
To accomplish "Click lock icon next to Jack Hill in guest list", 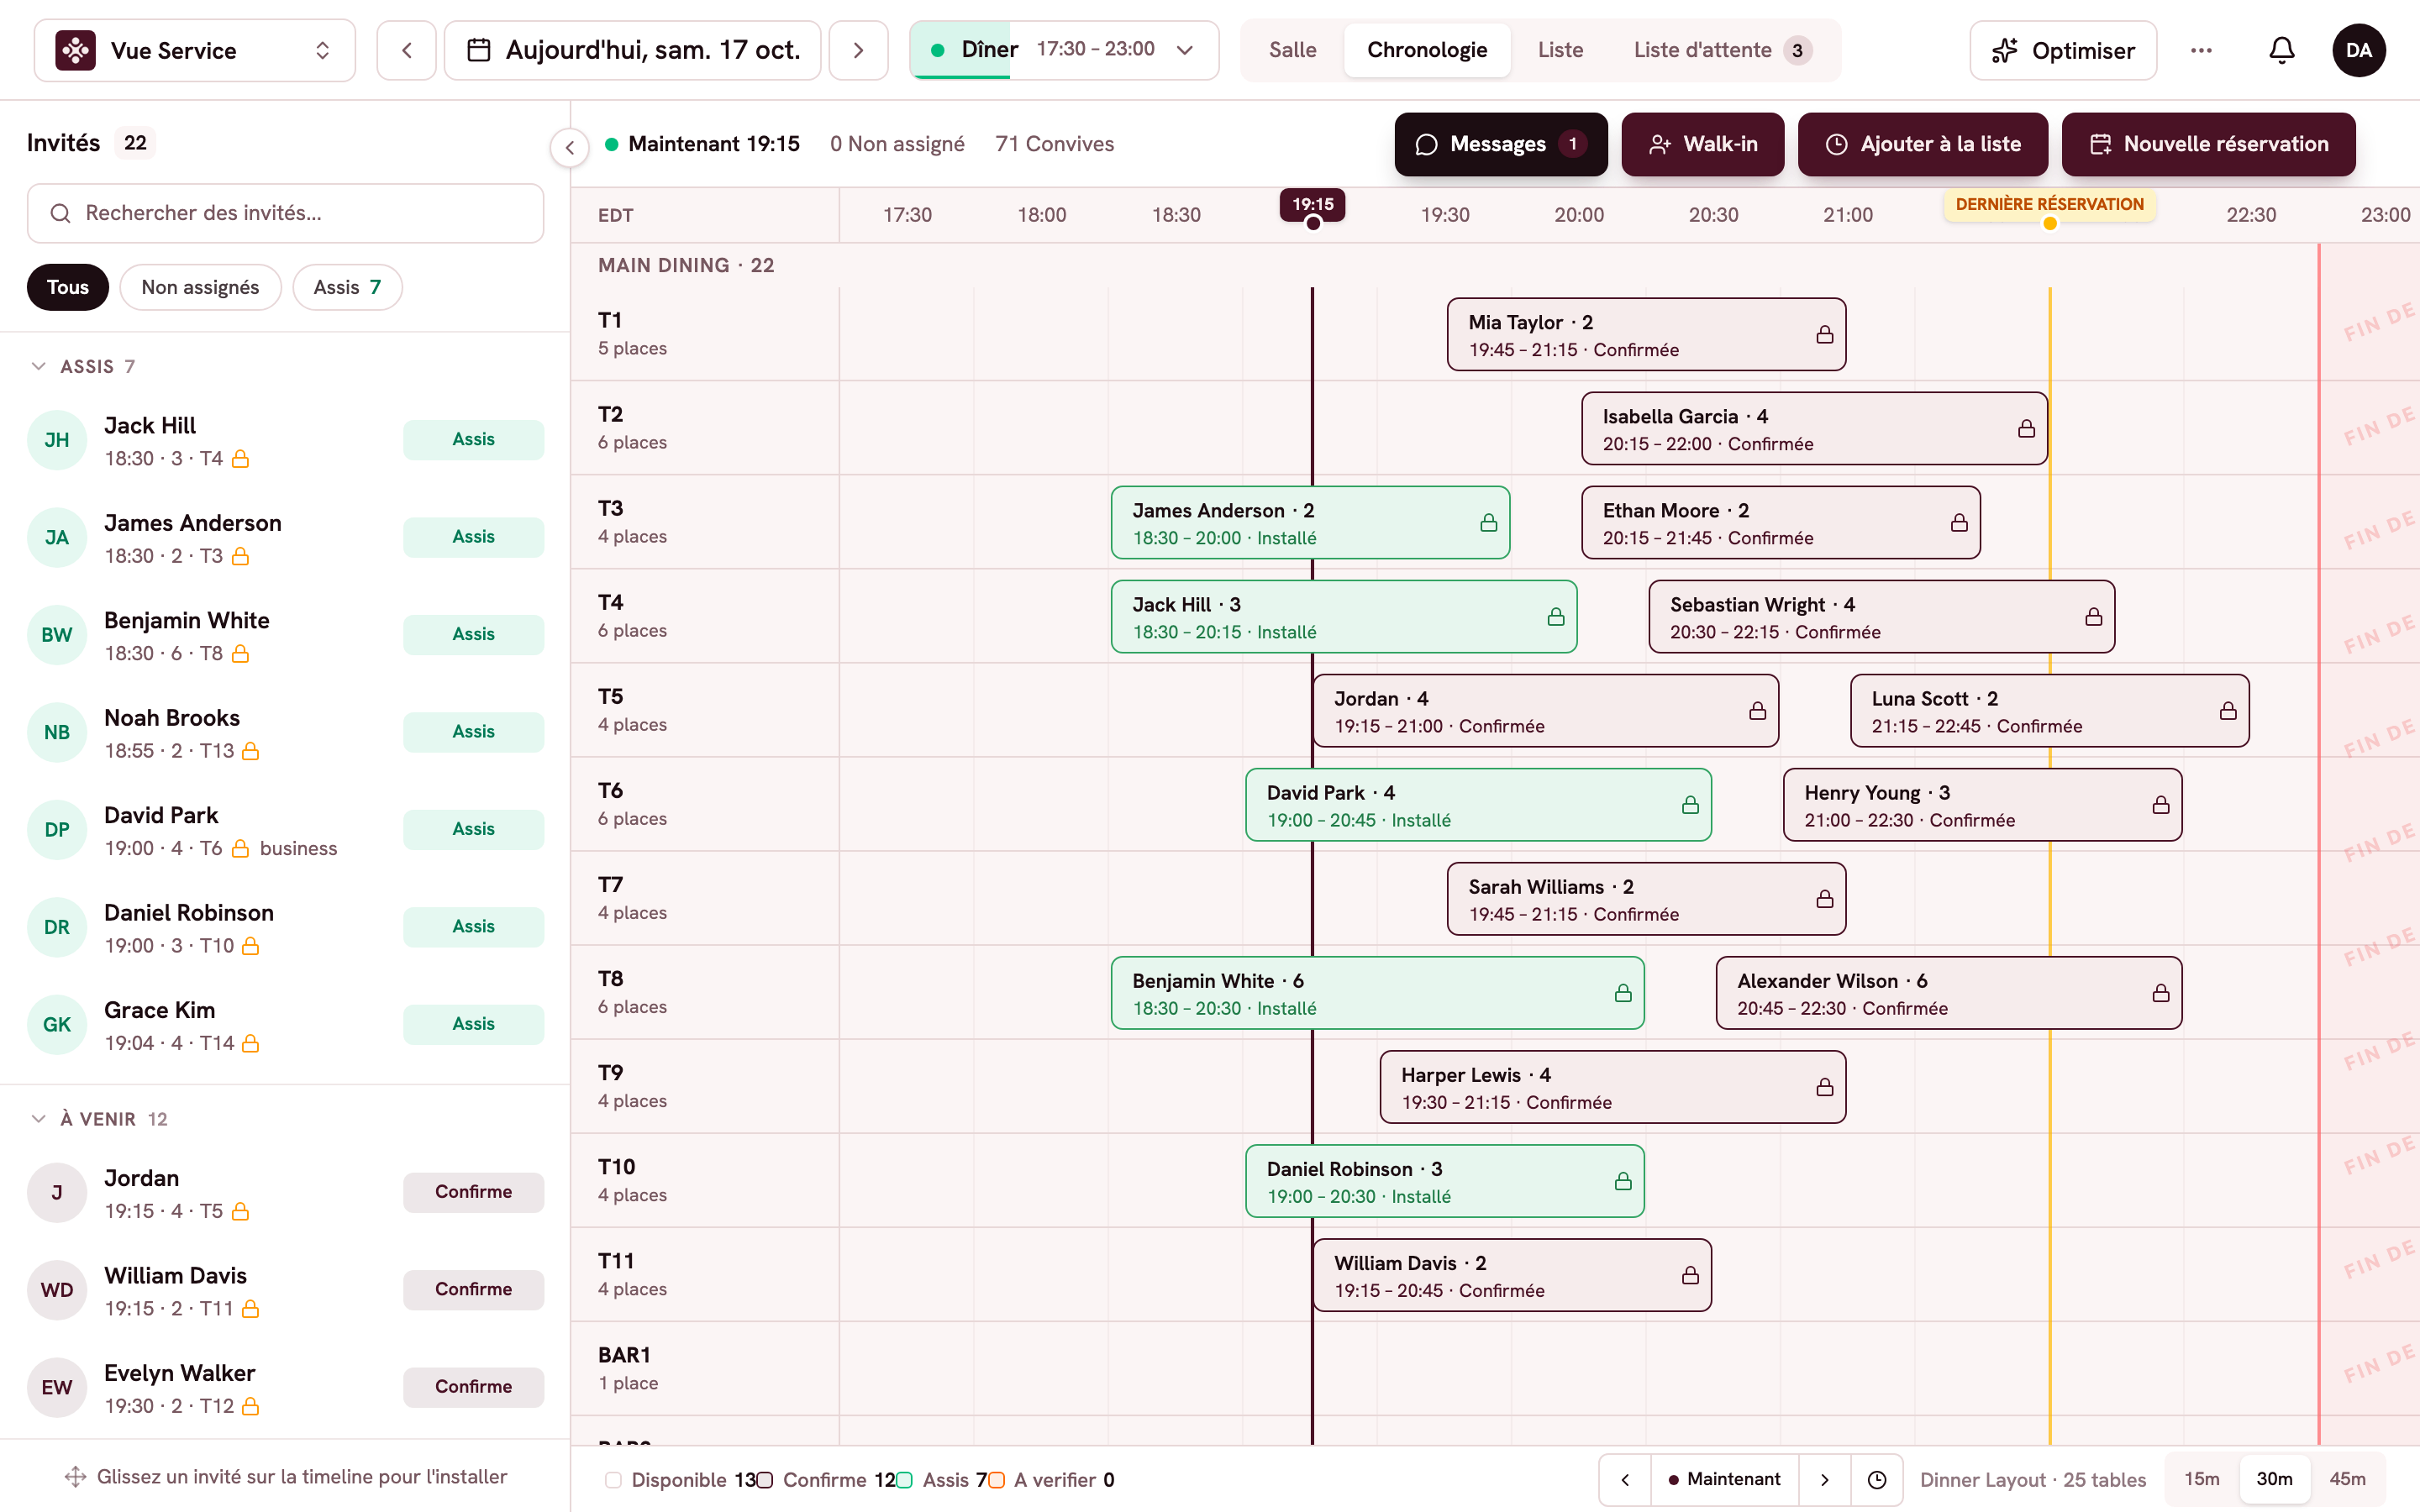I will pos(240,459).
